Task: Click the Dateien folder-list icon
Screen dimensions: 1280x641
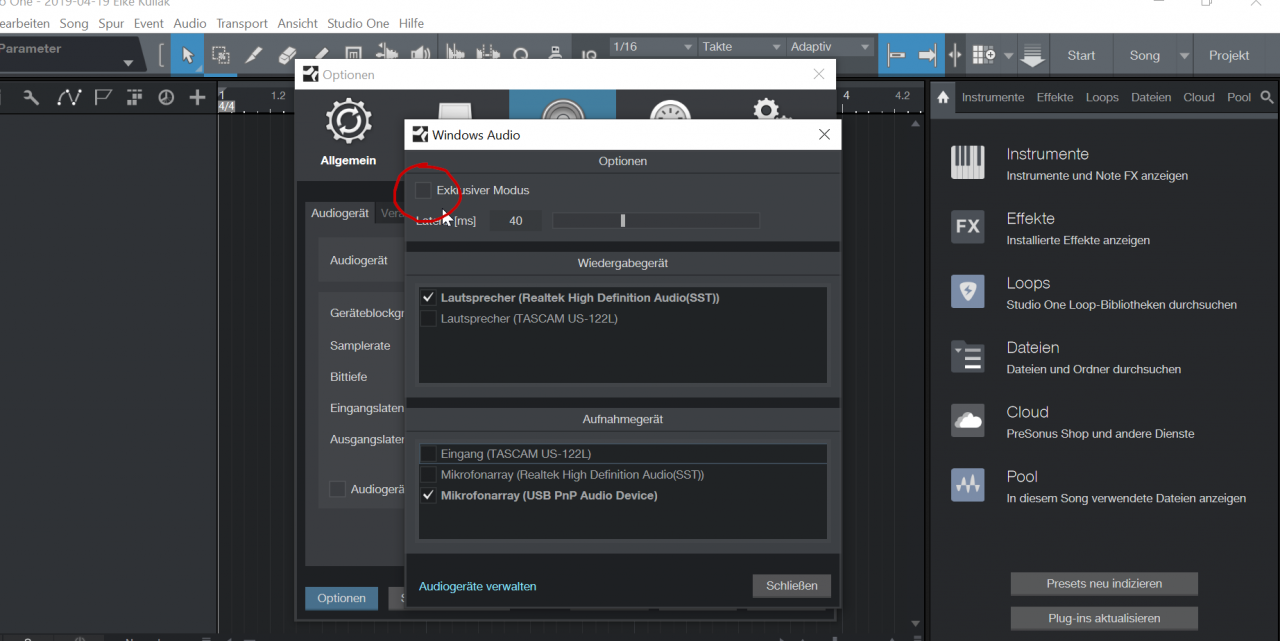Action: click(x=967, y=356)
